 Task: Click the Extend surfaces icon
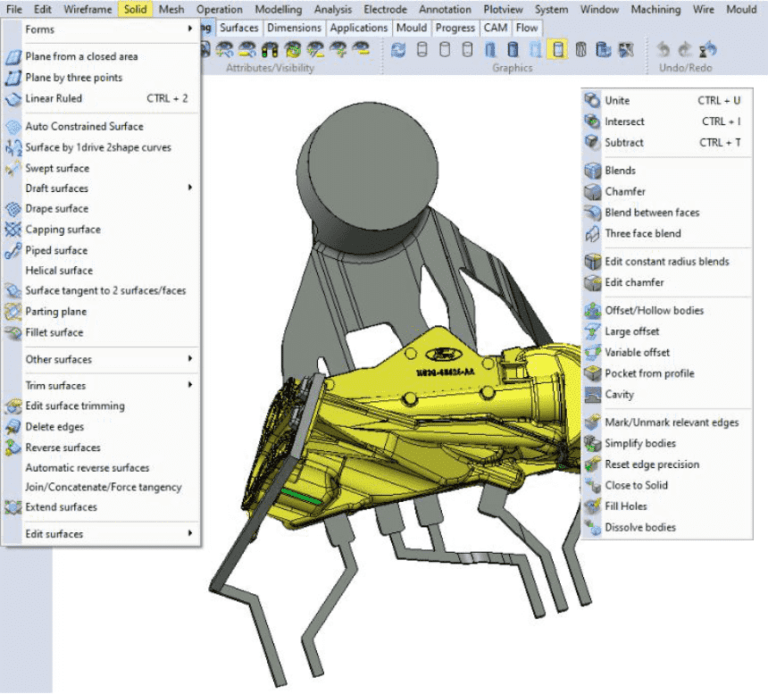(x=13, y=507)
